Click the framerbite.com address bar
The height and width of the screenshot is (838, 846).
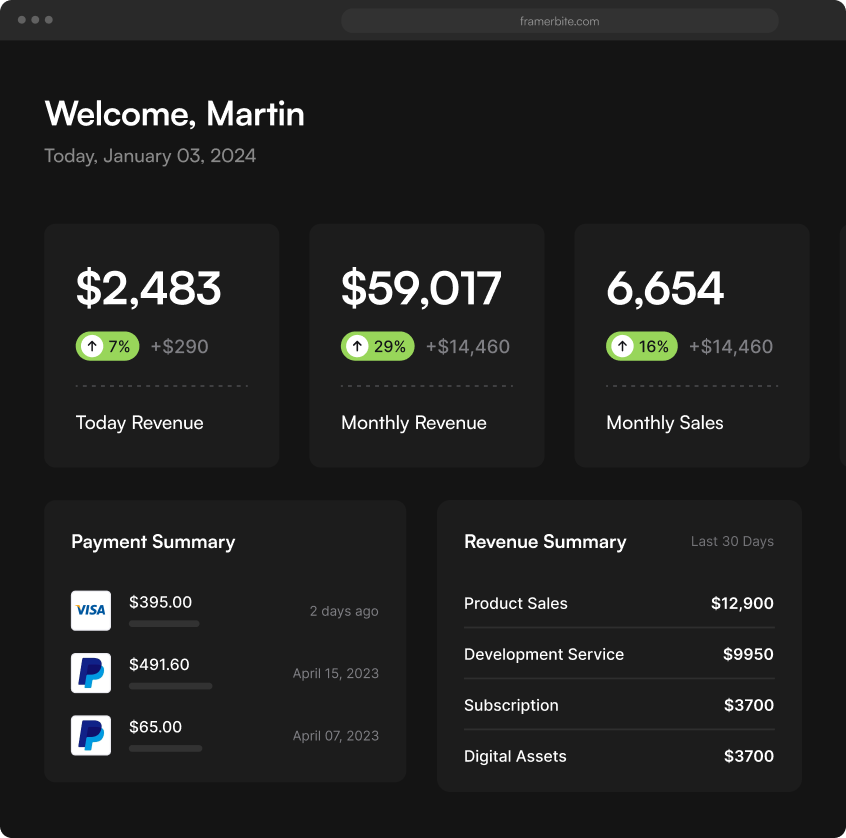[560, 21]
